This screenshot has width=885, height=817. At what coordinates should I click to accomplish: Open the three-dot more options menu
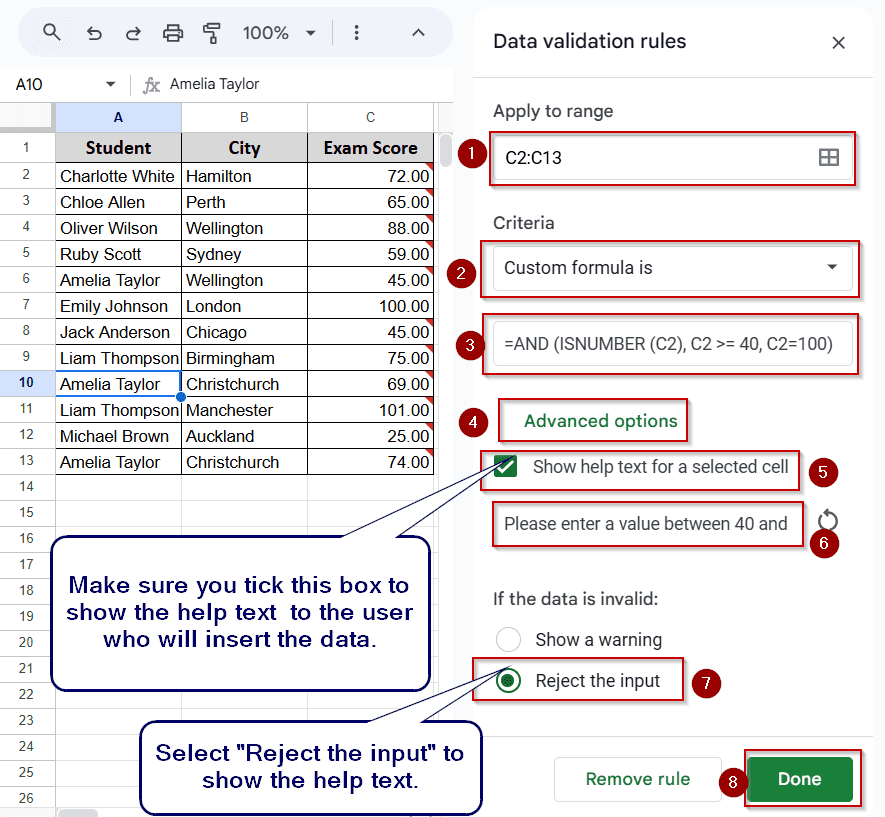click(x=356, y=33)
